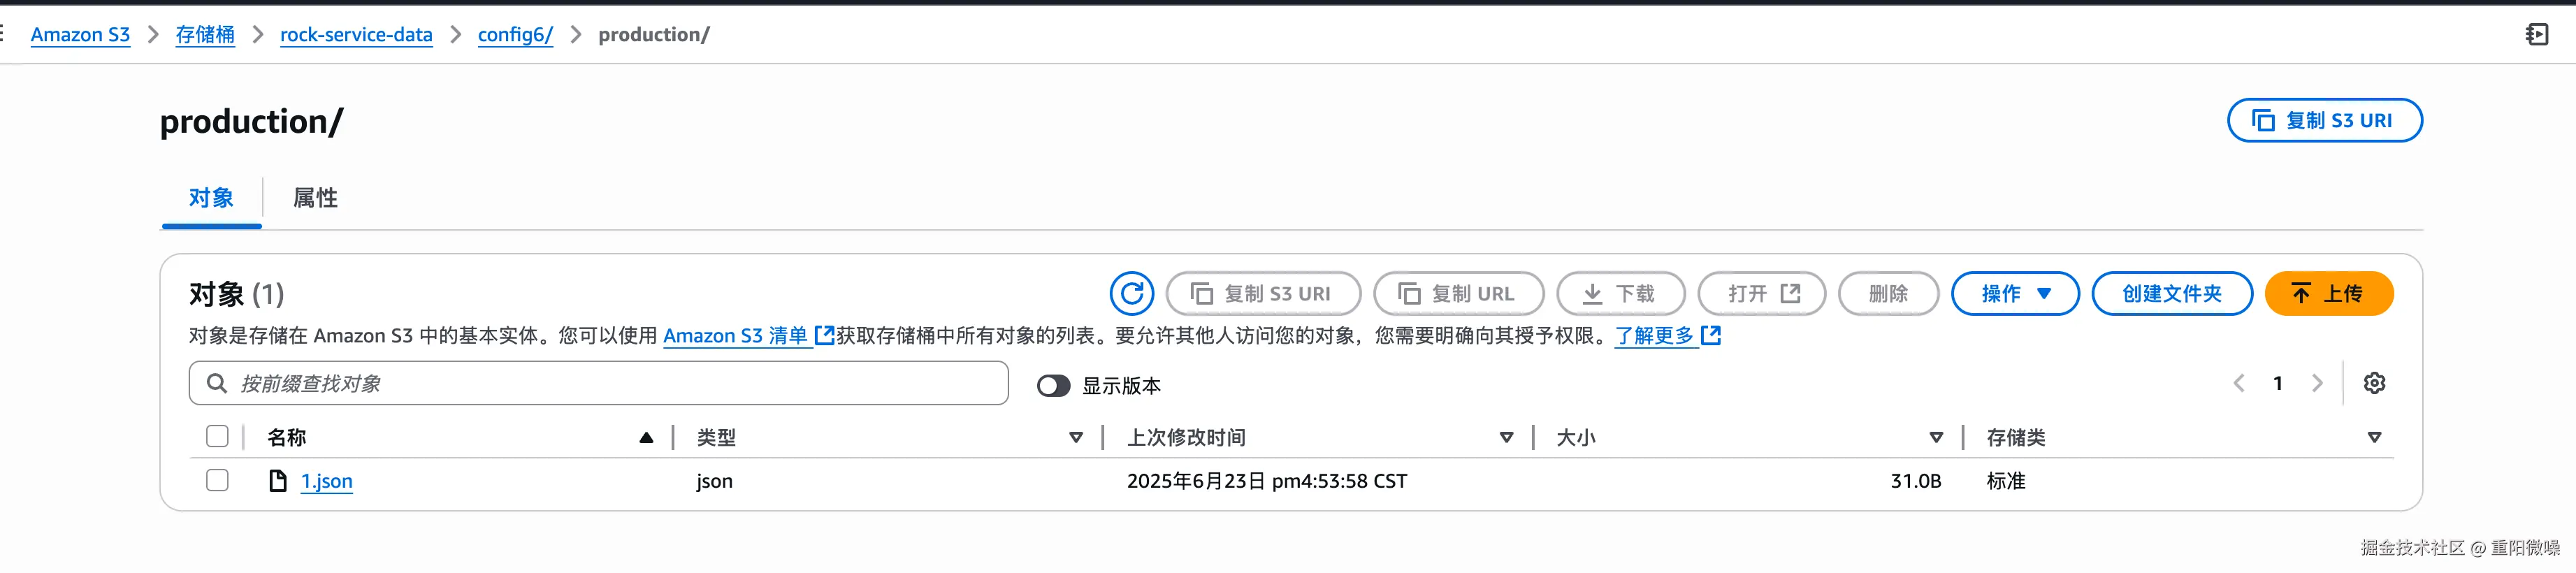Select the 1.json row checkbox
The image size is (2576, 573).
(x=217, y=480)
